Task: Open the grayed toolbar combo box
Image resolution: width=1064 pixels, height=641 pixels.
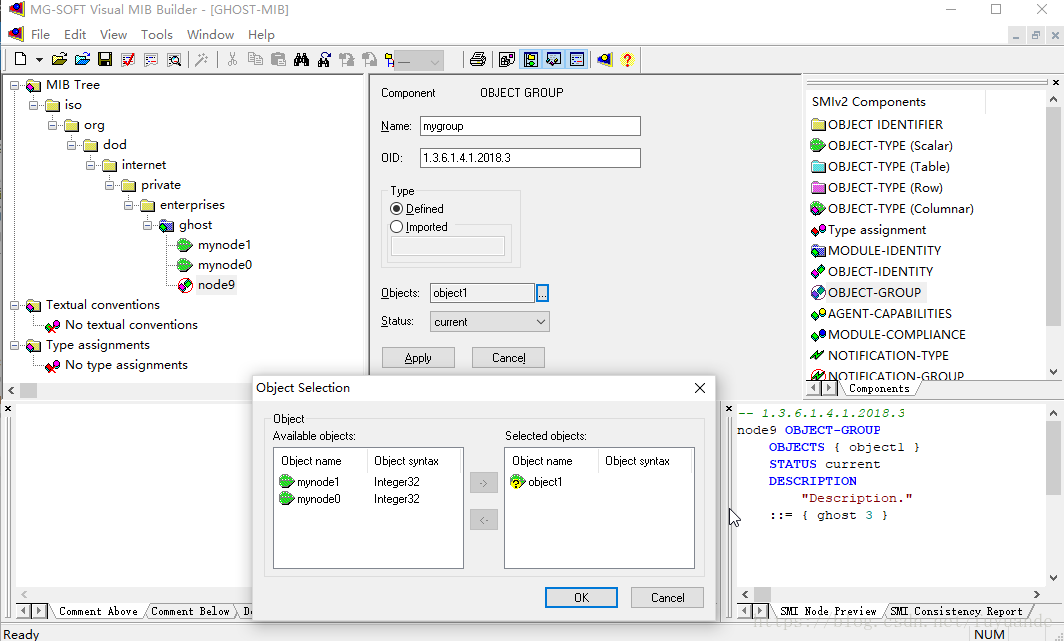Action: click(420, 61)
